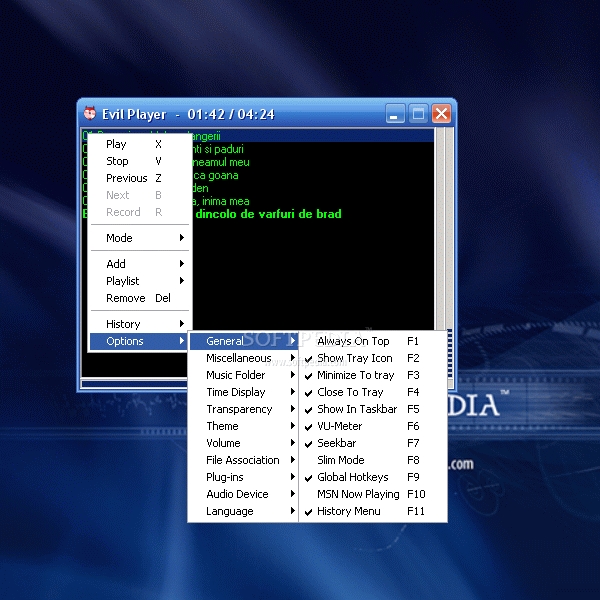Select the Remove menu entry

coord(140,298)
